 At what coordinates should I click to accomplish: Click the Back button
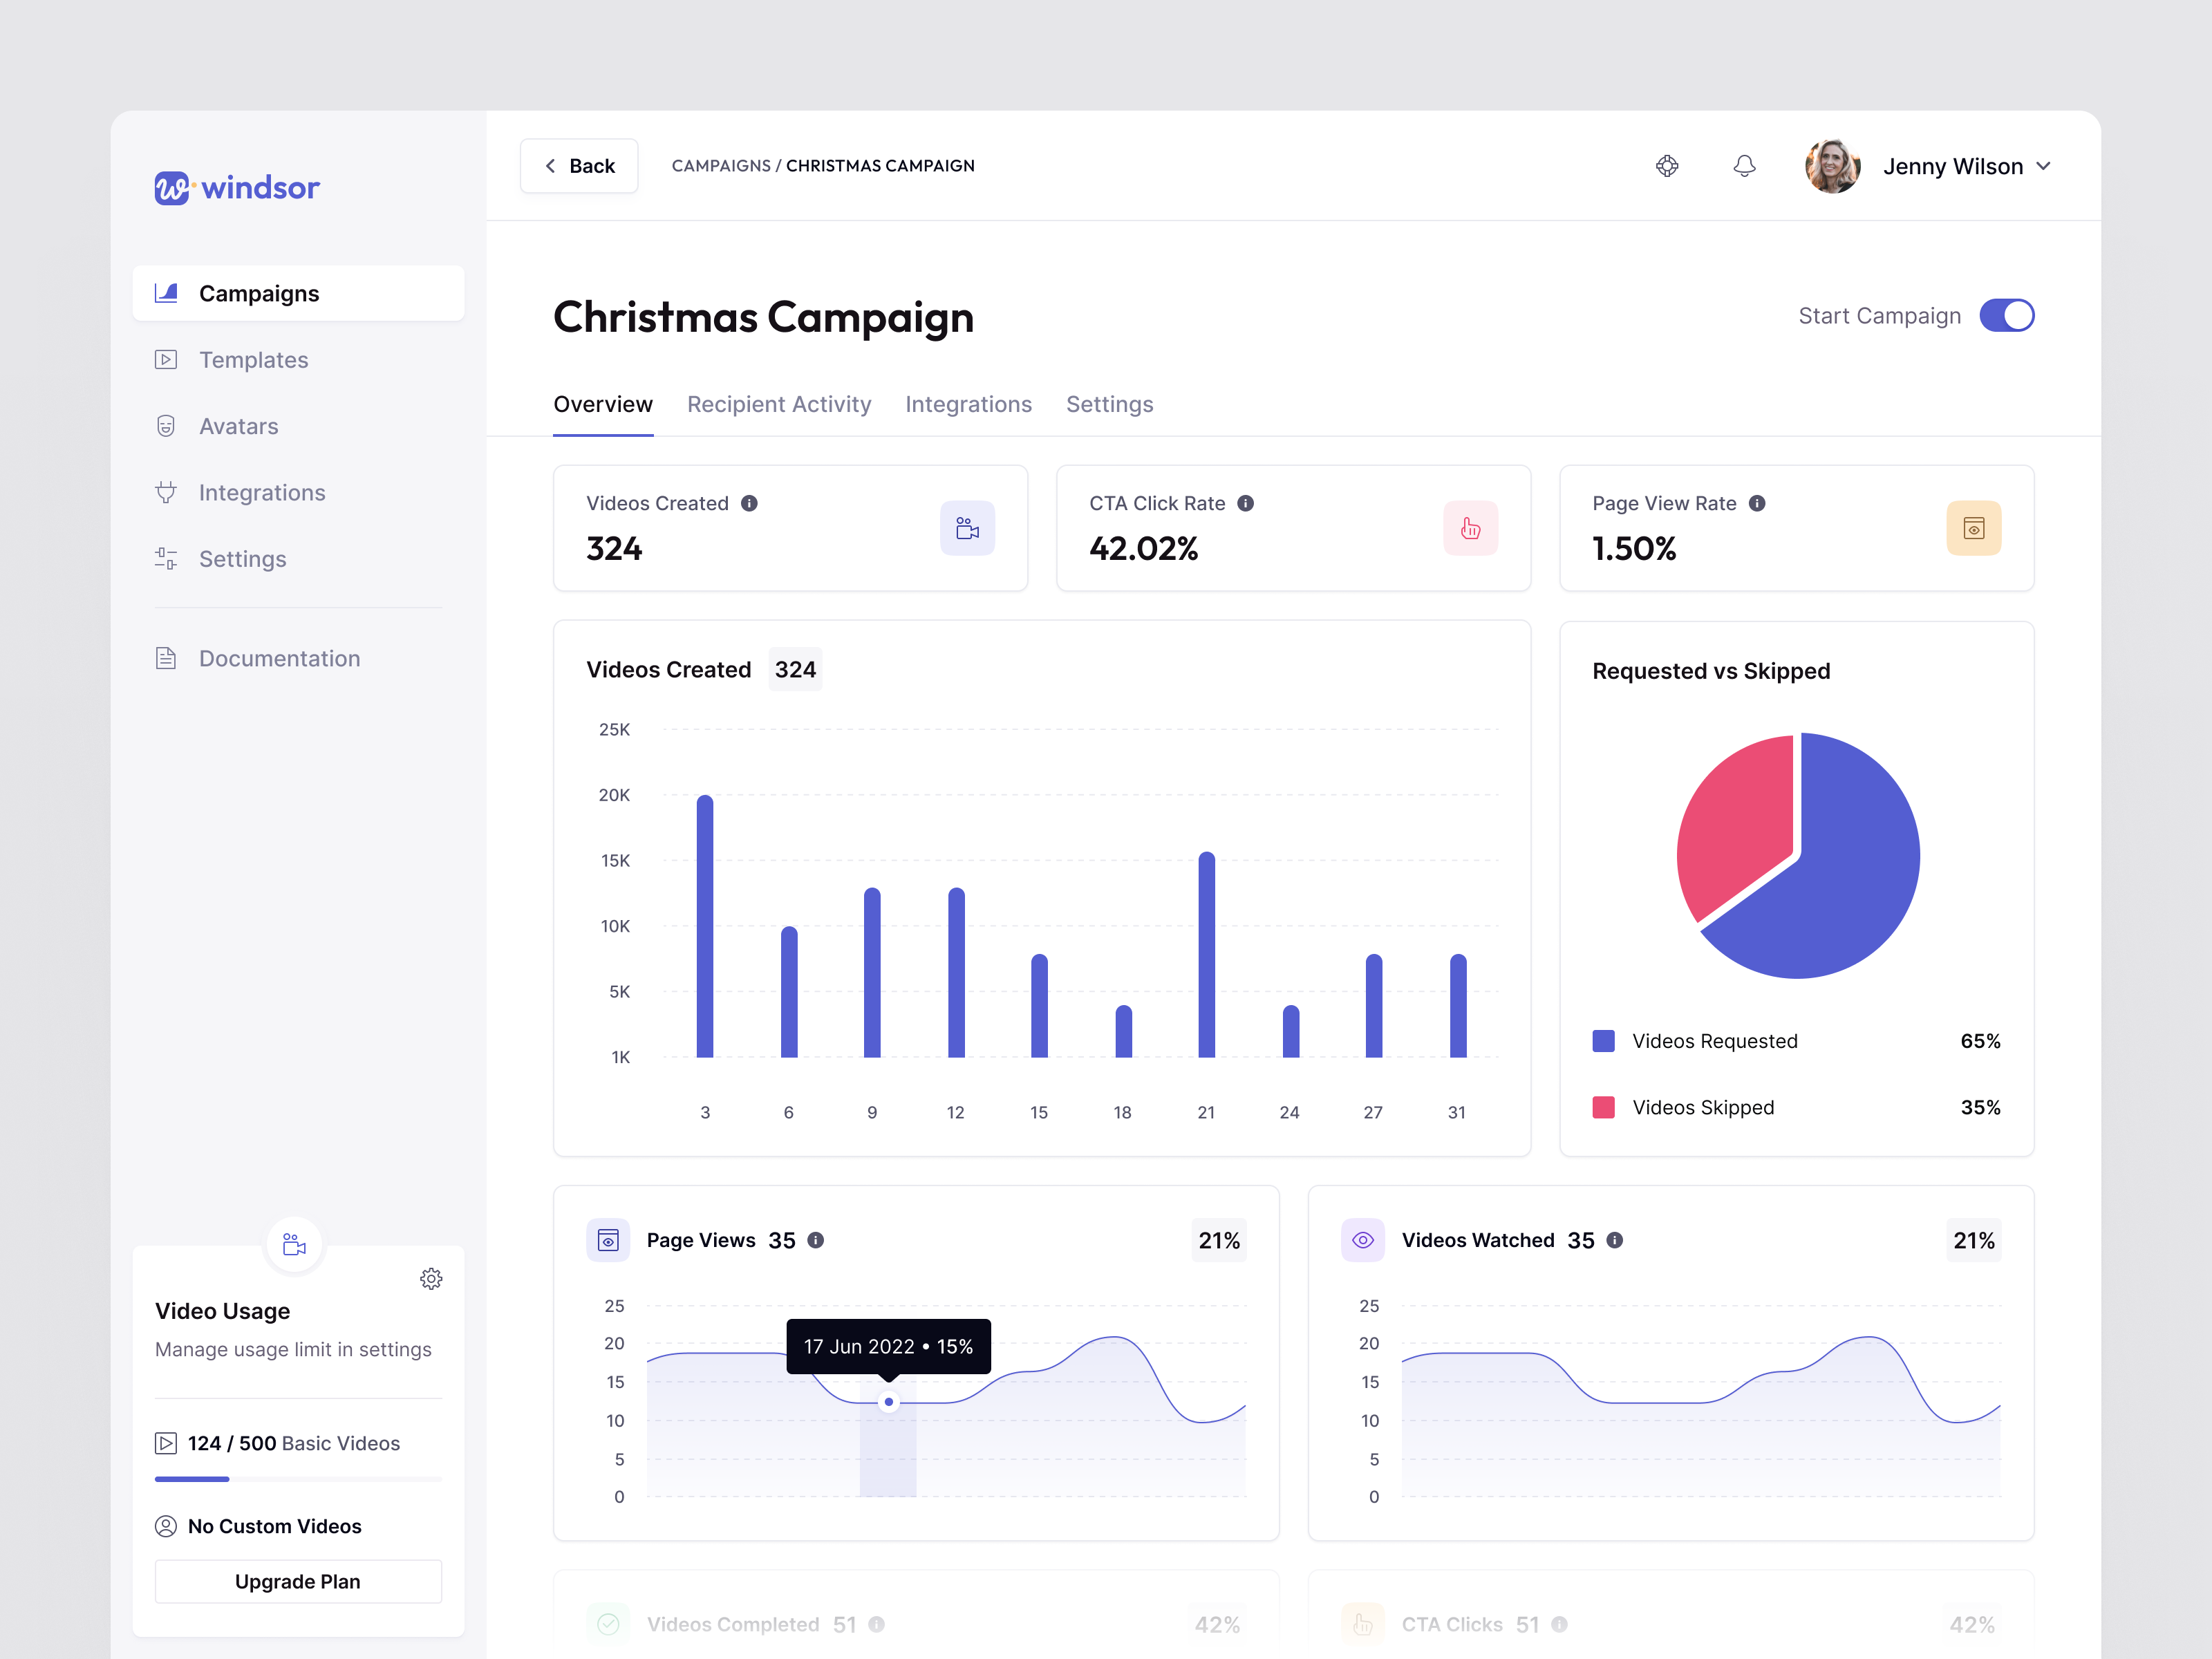click(x=579, y=165)
